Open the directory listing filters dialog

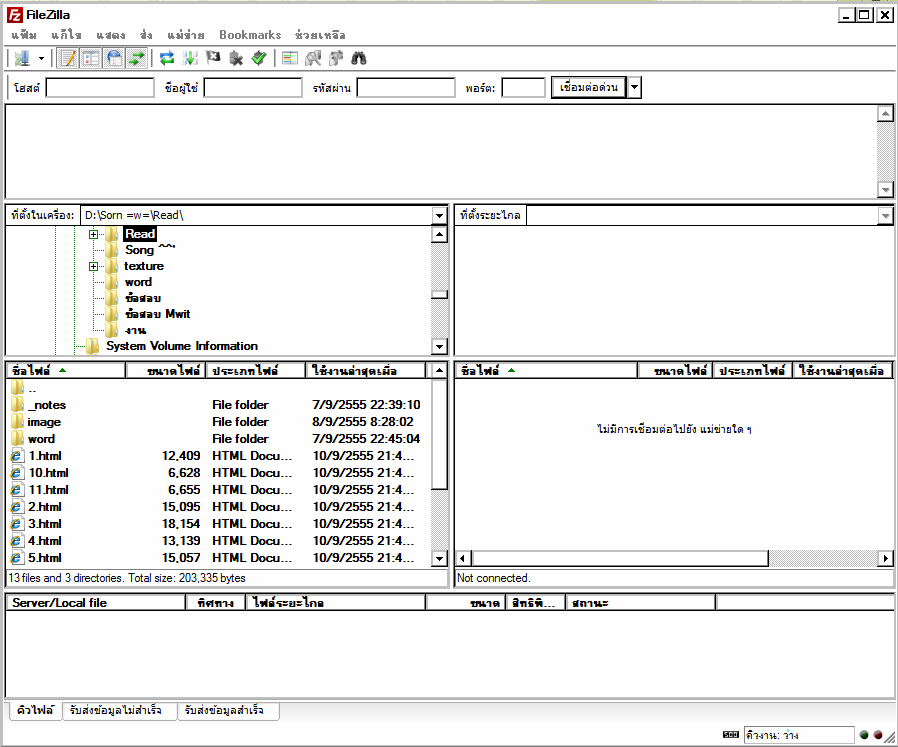[290, 58]
